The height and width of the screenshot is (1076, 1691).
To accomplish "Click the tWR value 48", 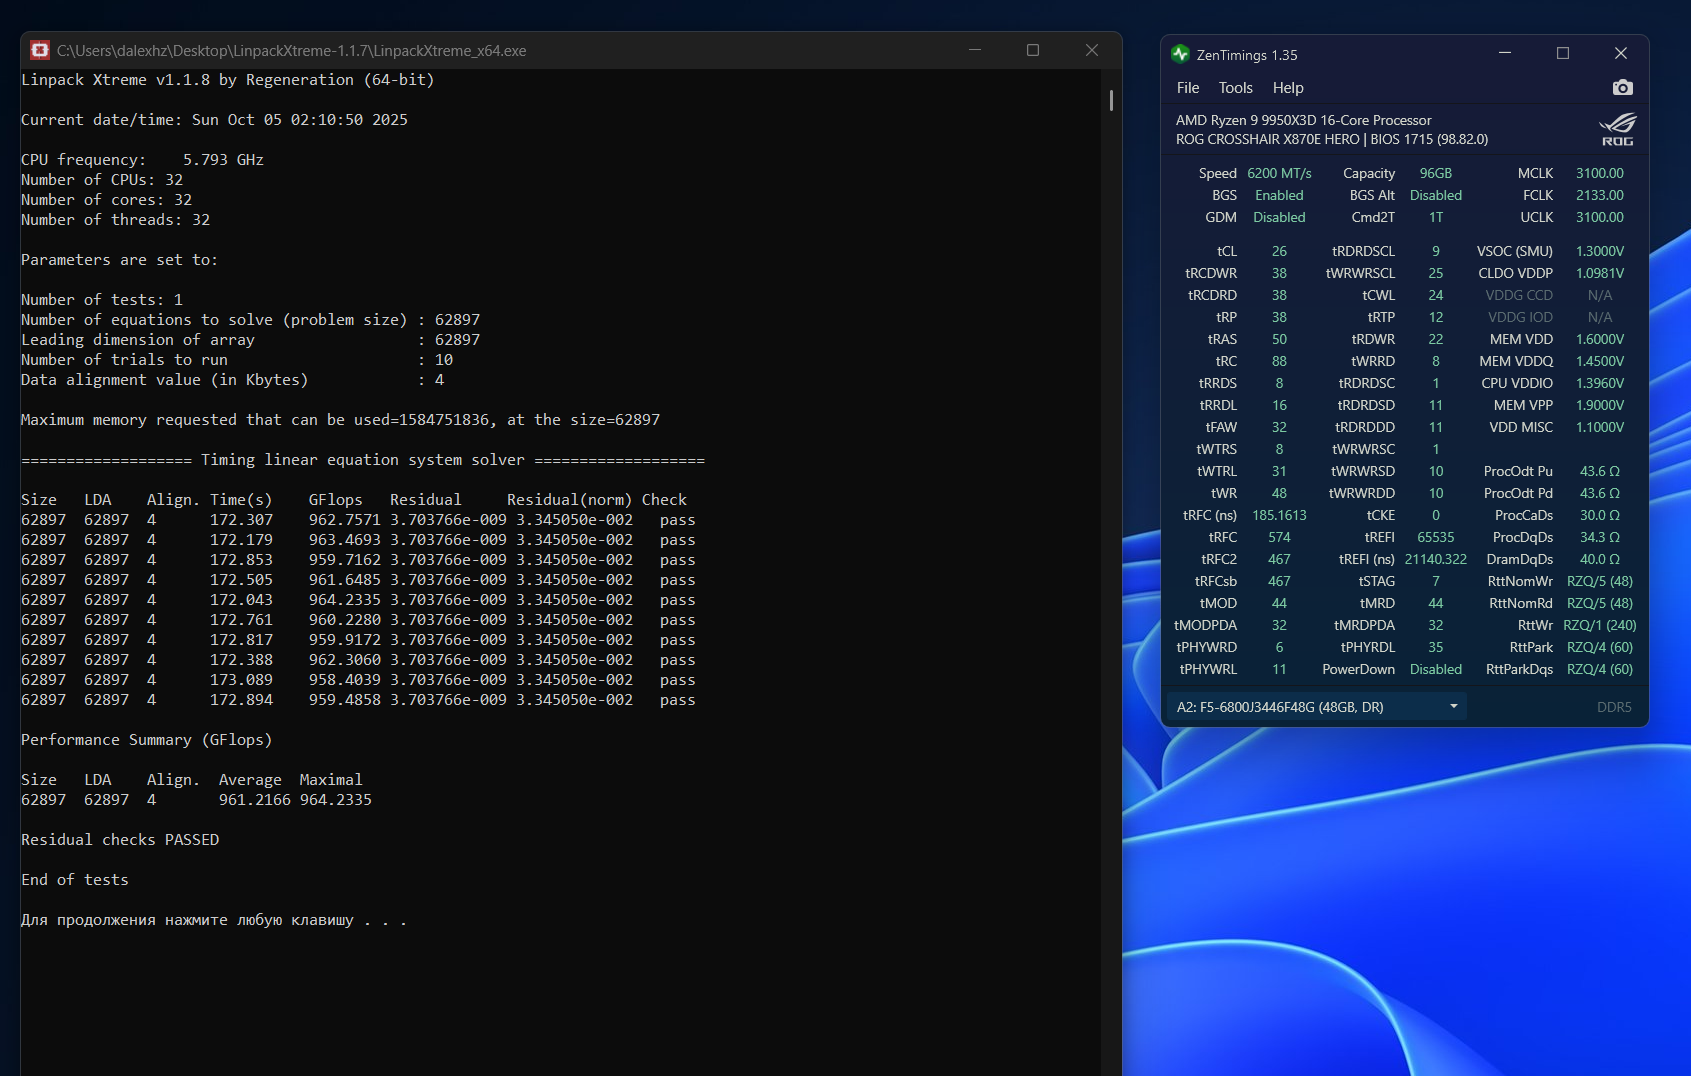I will point(1279,493).
